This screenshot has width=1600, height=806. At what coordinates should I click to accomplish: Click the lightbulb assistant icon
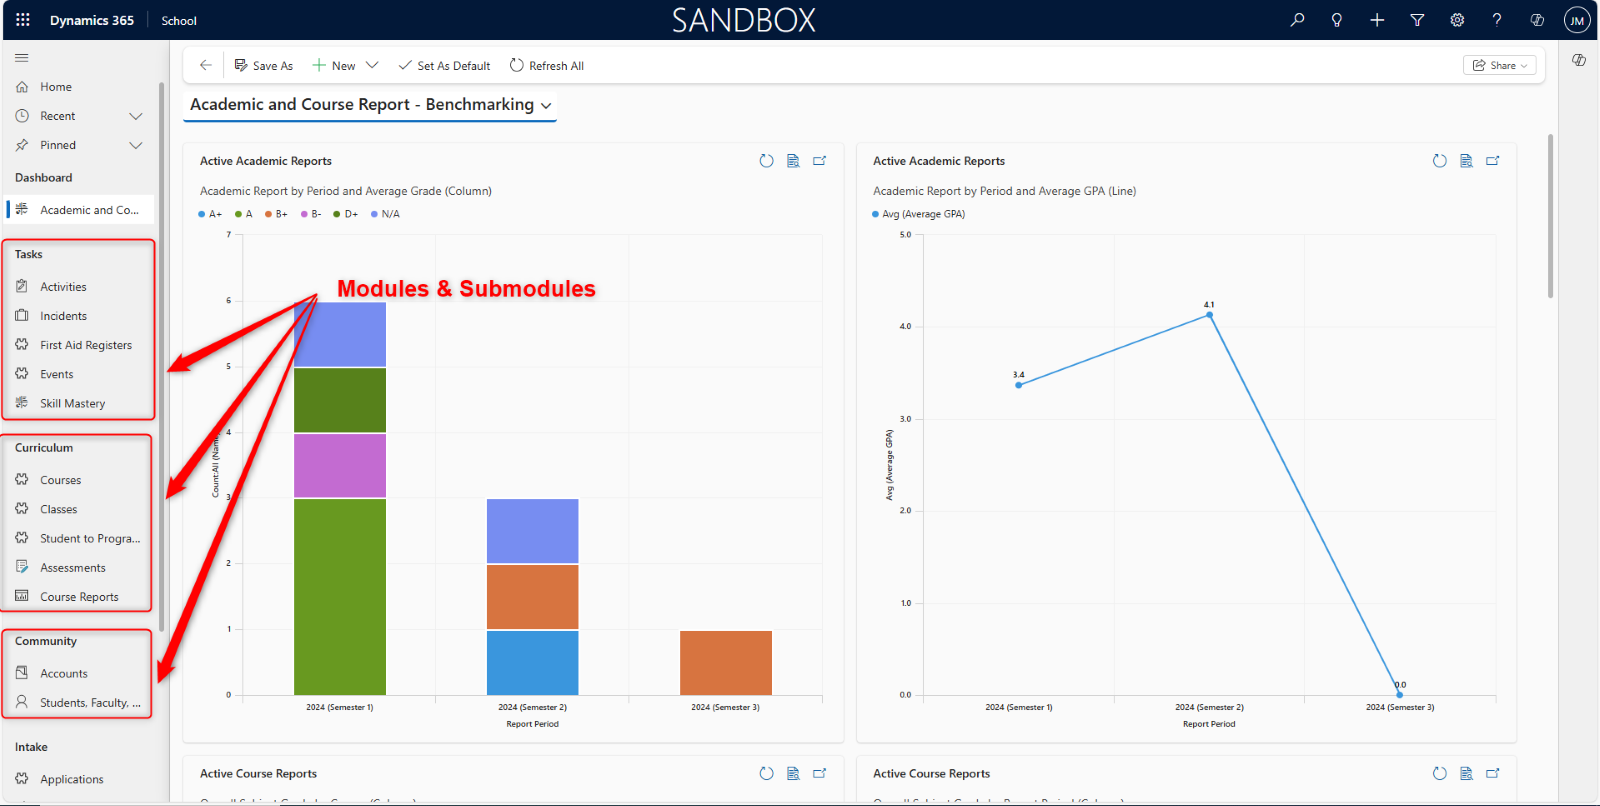coord(1337,20)
